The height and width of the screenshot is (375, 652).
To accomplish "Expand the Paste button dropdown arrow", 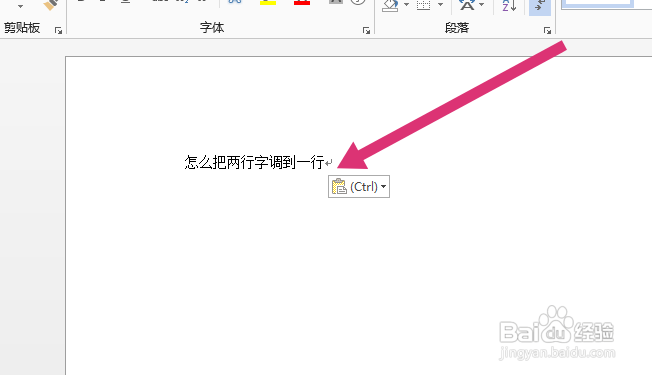I will coord(20,6).
